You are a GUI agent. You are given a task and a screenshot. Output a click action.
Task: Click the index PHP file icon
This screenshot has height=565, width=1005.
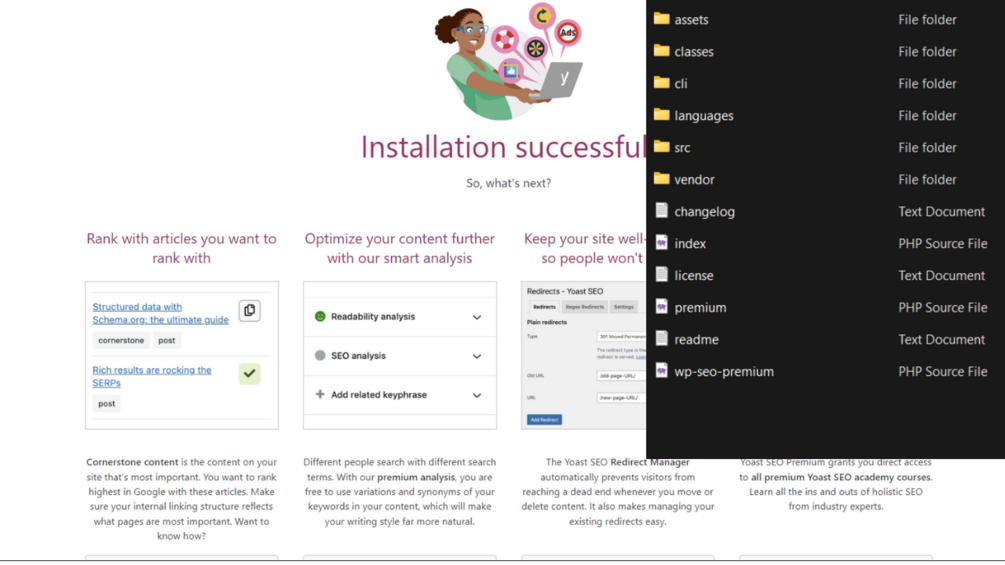click(x=661, y=243)
